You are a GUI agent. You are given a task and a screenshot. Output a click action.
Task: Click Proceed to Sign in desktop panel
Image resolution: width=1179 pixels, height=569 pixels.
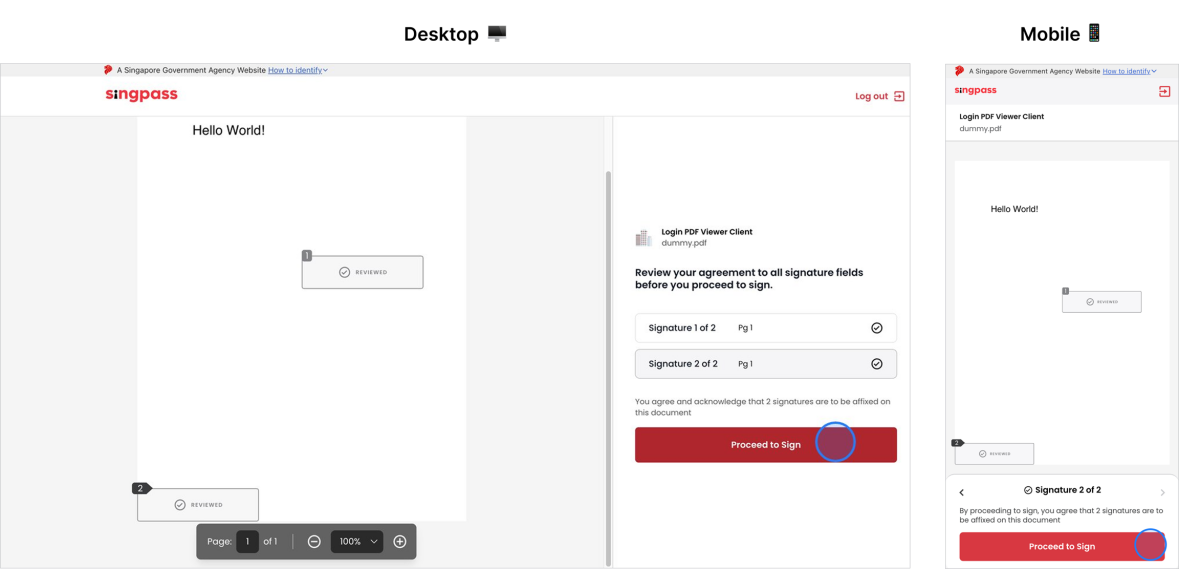pos(765,445)
